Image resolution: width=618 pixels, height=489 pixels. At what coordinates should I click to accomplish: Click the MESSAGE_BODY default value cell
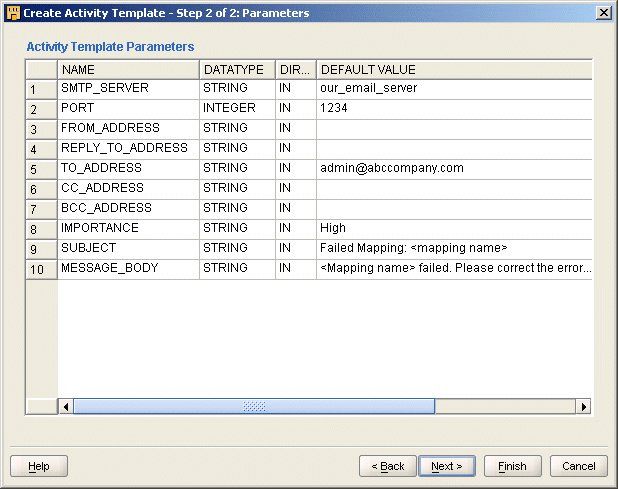click(x=454, y=270)
